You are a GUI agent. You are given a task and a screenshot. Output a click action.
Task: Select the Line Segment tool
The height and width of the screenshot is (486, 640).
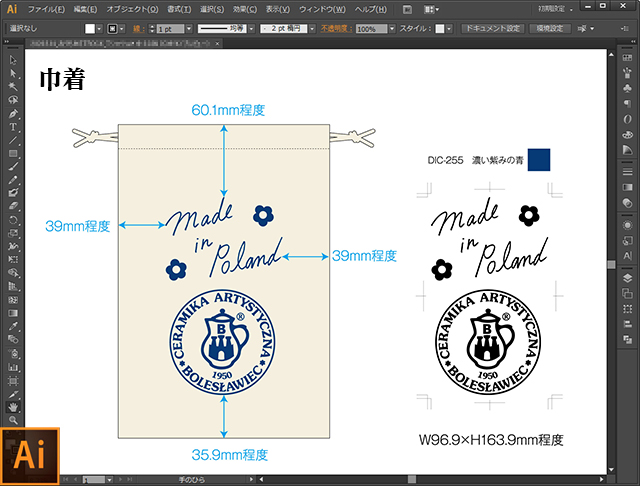(x=13, y=140)
